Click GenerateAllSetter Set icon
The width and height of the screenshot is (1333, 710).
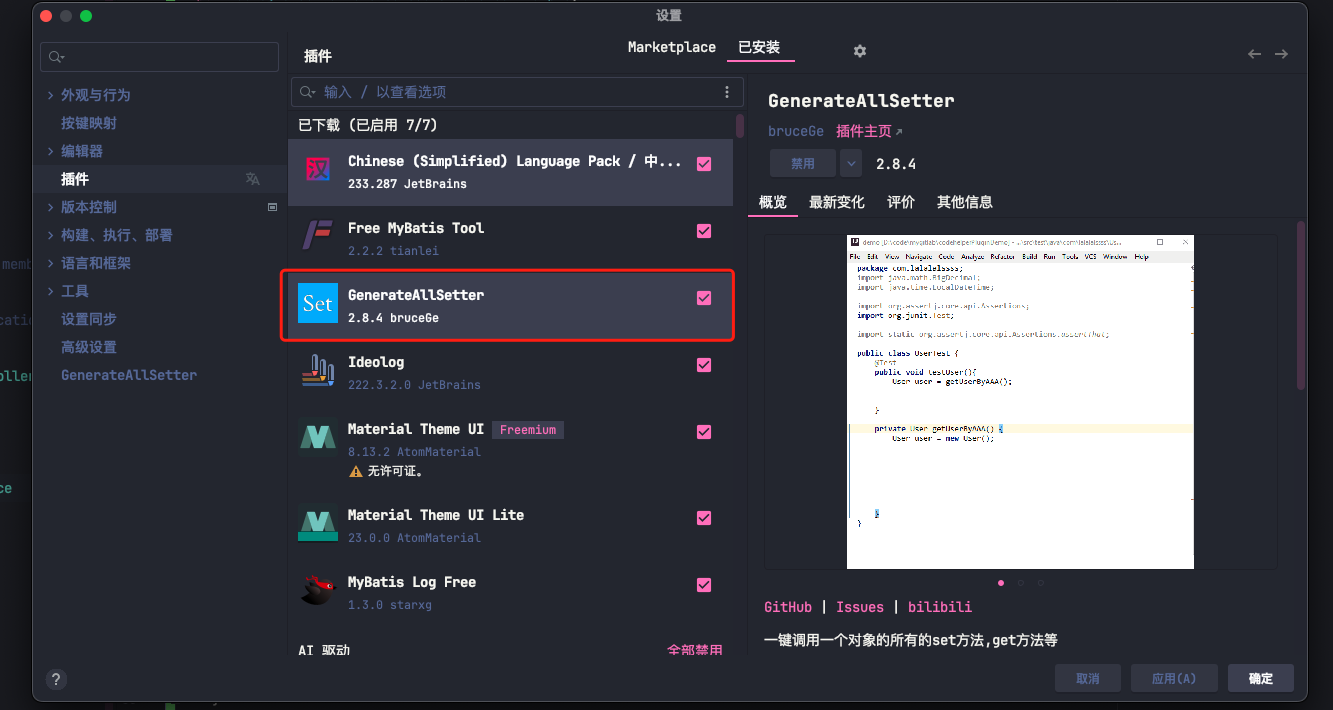[x=318, y=304]
